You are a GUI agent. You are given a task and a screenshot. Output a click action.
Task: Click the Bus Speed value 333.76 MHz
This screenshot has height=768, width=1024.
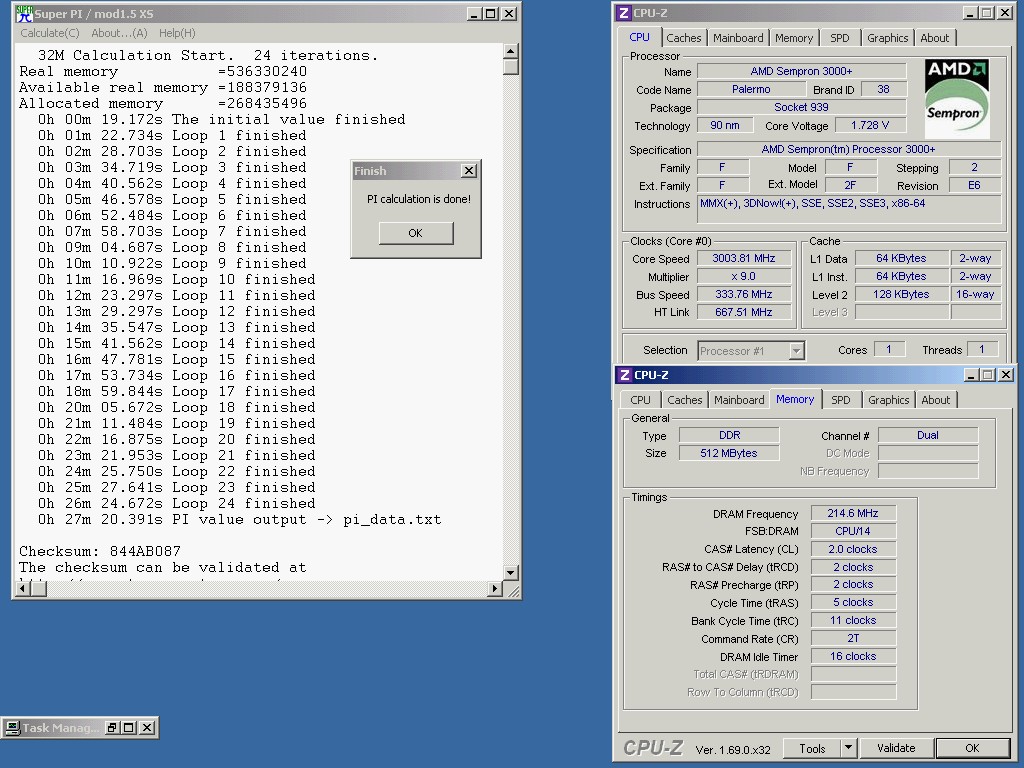click(x=744, y=294)
